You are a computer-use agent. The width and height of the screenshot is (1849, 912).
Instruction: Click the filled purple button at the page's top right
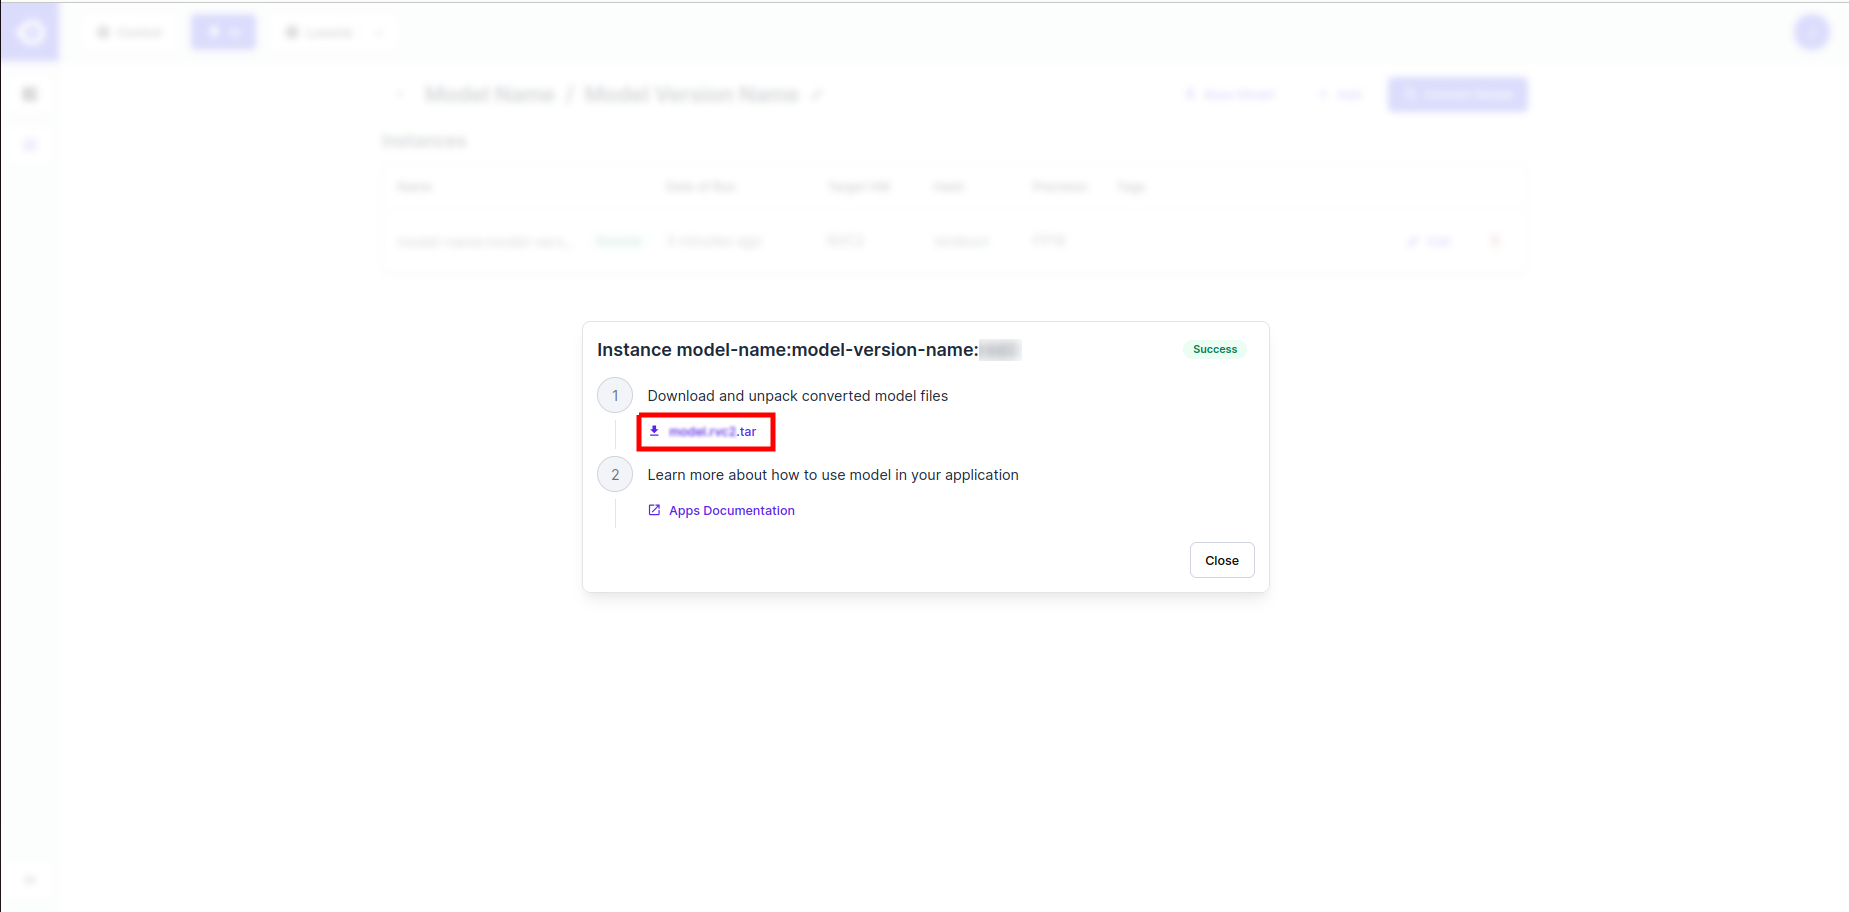click(x=1457, y=95)
